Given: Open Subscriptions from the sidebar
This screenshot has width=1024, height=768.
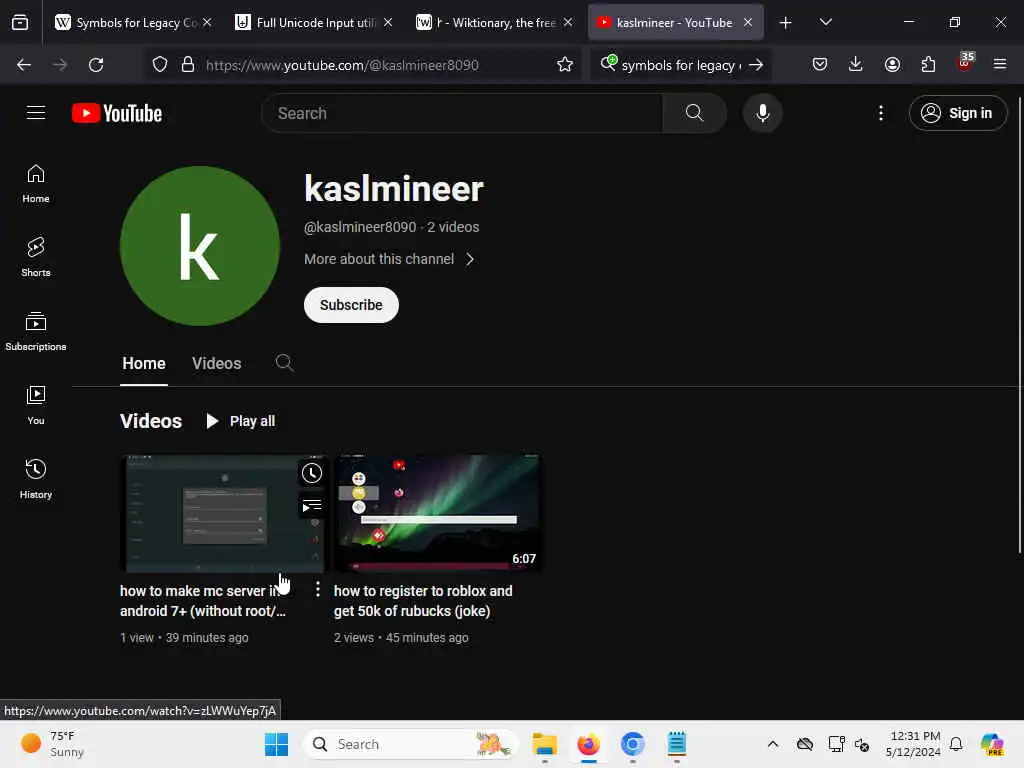Looking at the screenshot, I should pos(36,331).
